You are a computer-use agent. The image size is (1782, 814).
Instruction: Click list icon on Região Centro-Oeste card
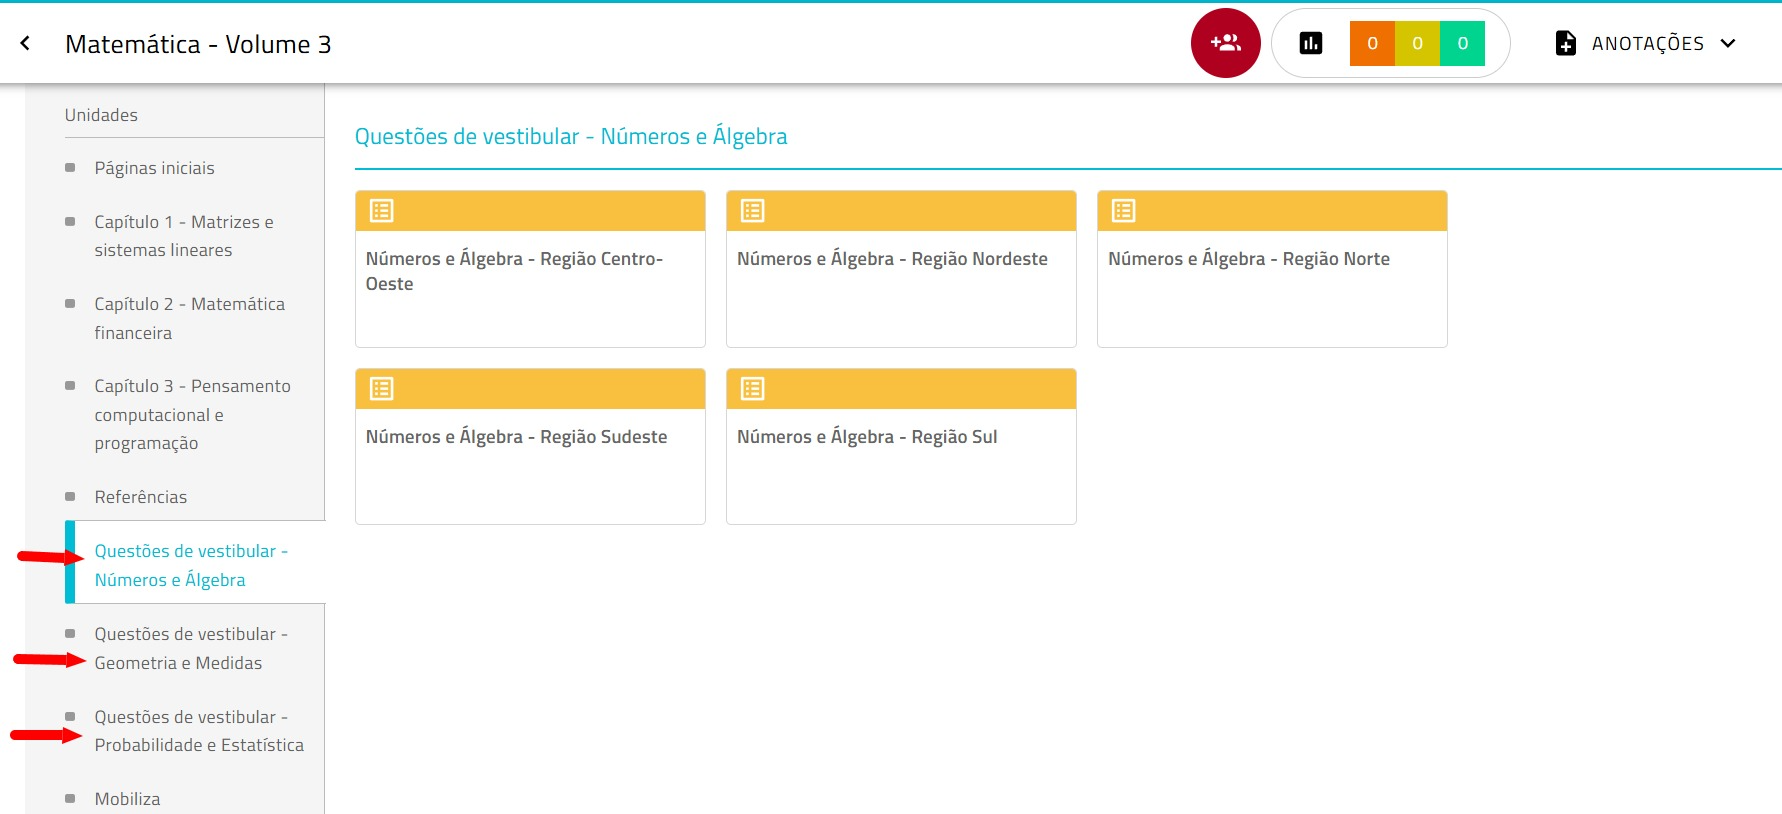382,211
